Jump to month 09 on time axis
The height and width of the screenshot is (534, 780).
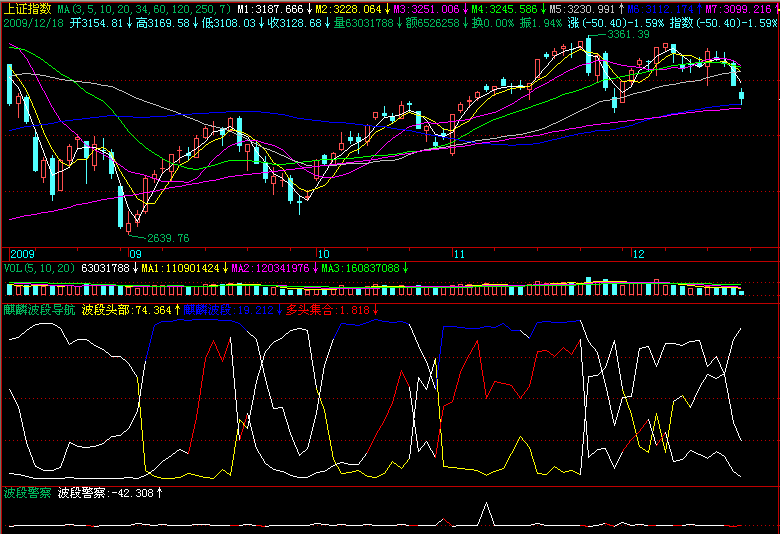point(135,254)
